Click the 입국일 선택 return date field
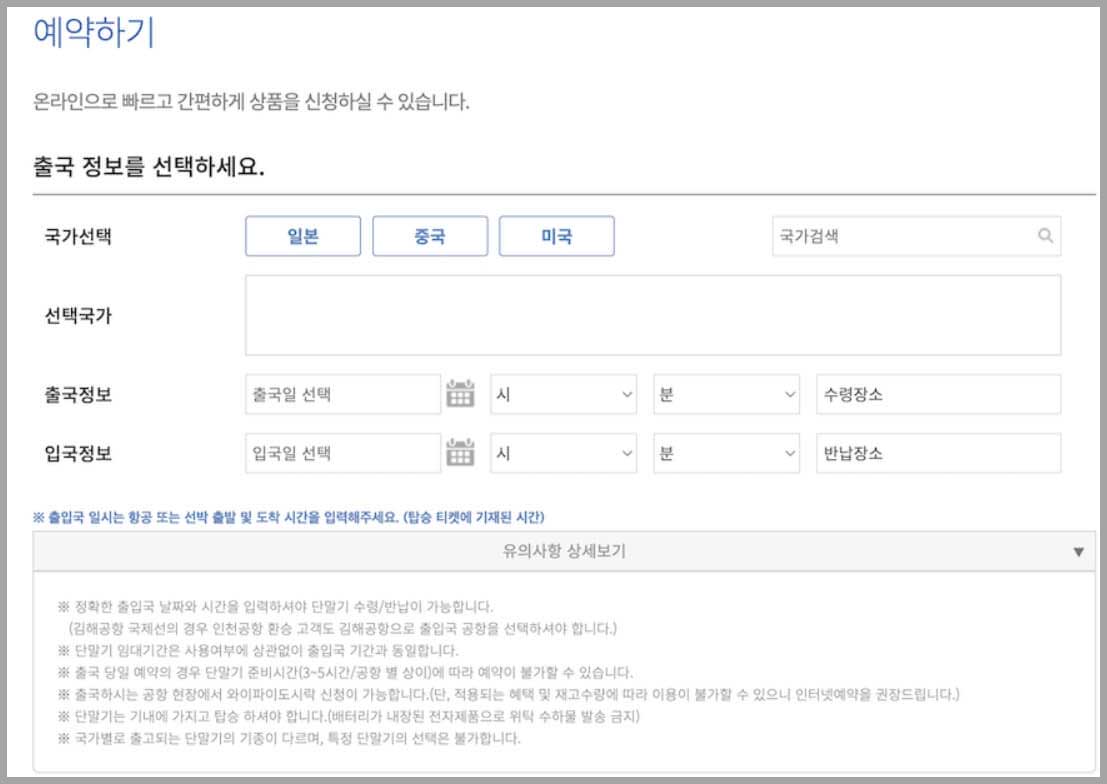This screenshot has width=1107, height=784. (330, 453)
